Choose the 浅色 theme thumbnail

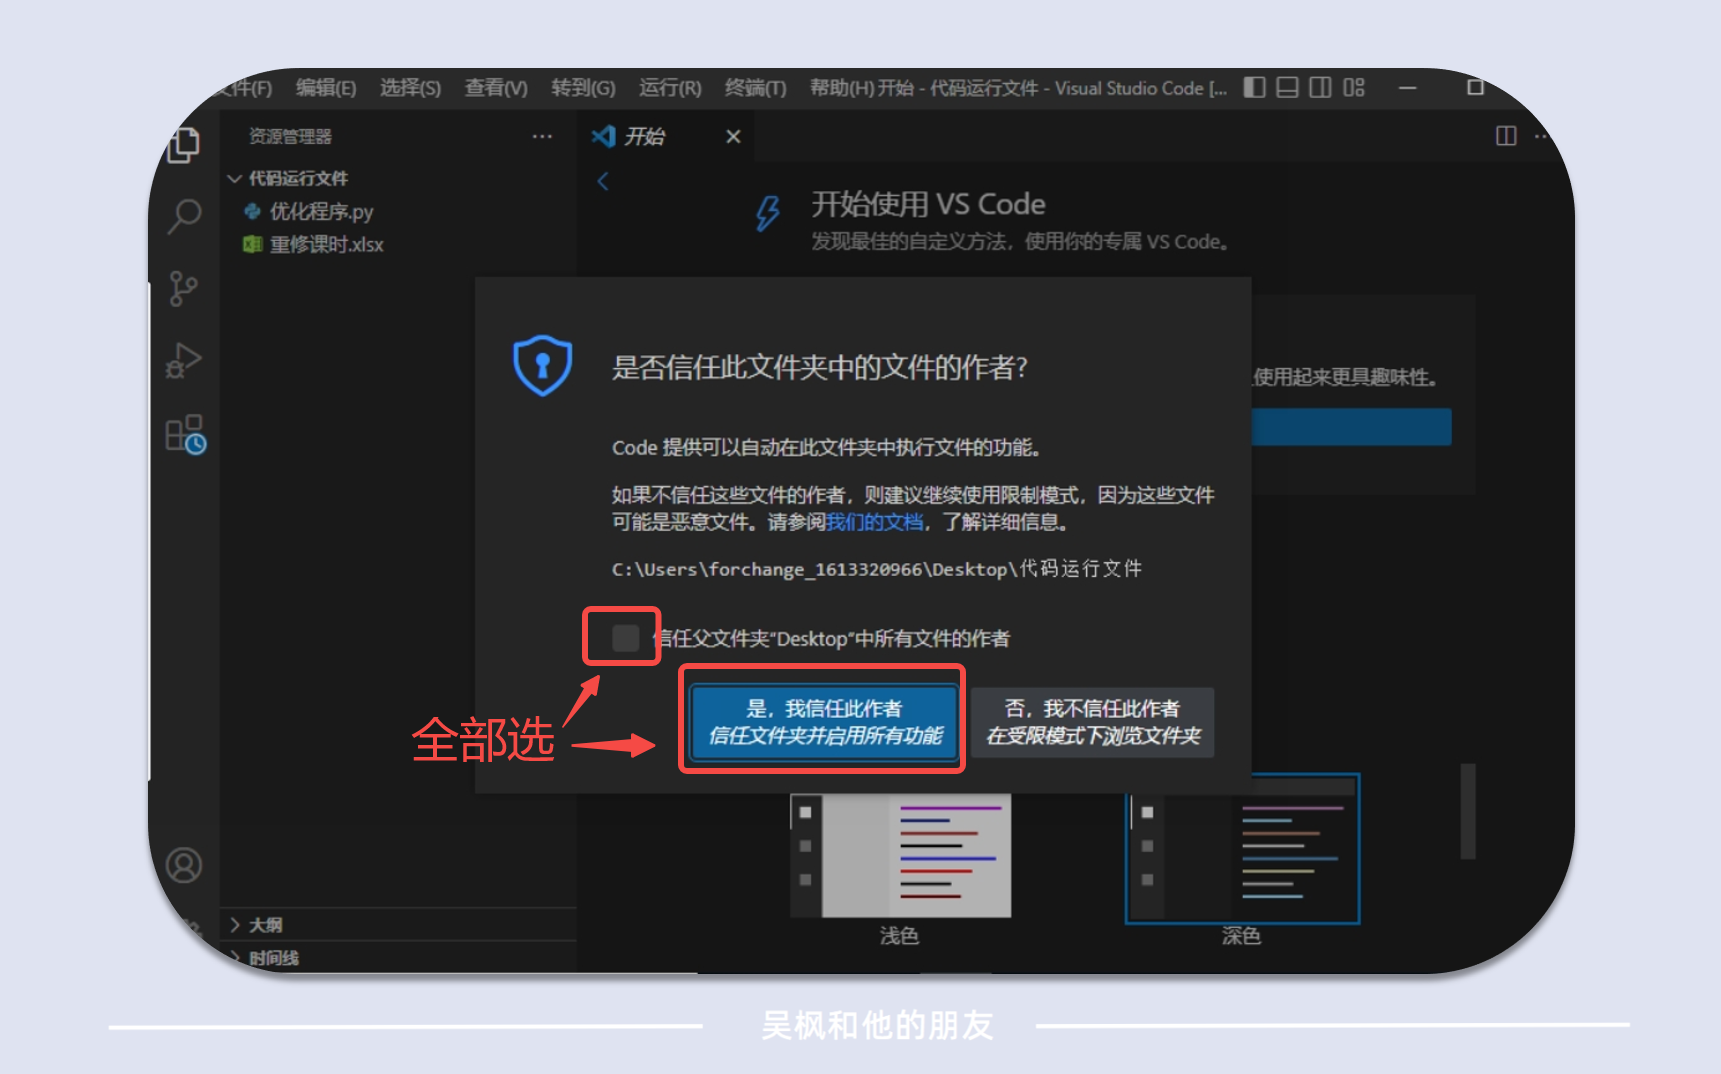point(900,856)
